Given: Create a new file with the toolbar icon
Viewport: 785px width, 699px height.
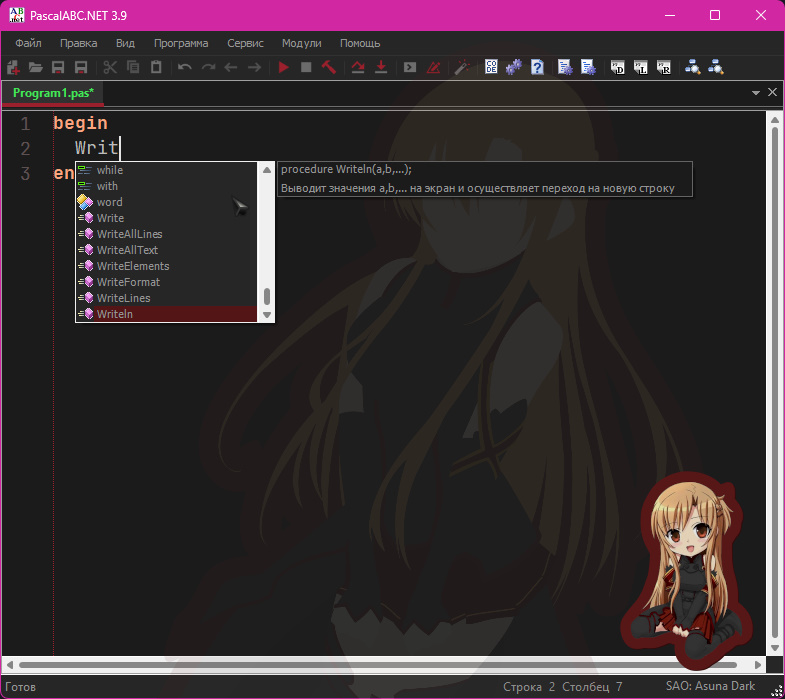Looking at the screenshot, I should pyautogui.click(x=13, y=67).
